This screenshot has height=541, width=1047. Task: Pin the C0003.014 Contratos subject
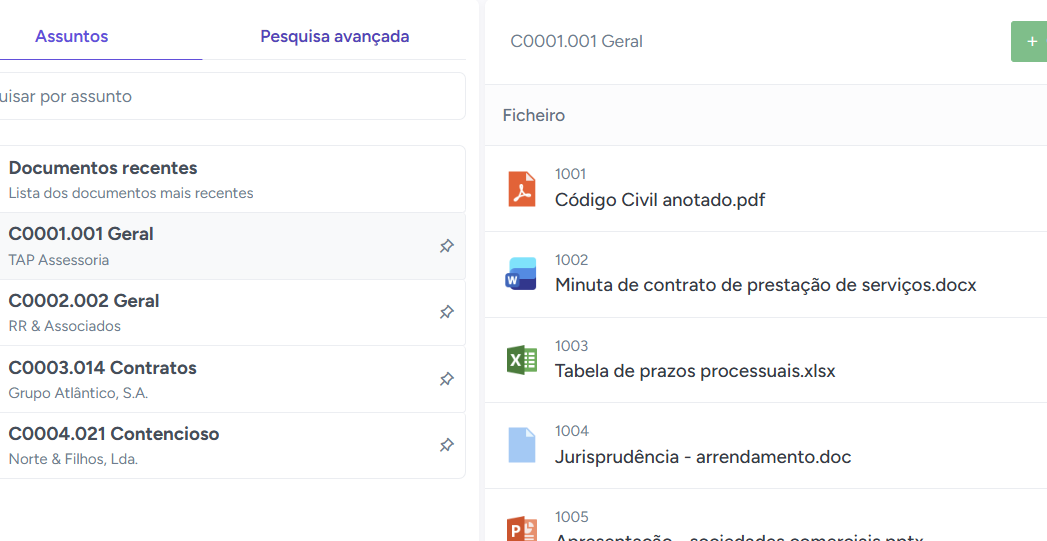pyautogui.click(x=447, y=379)
